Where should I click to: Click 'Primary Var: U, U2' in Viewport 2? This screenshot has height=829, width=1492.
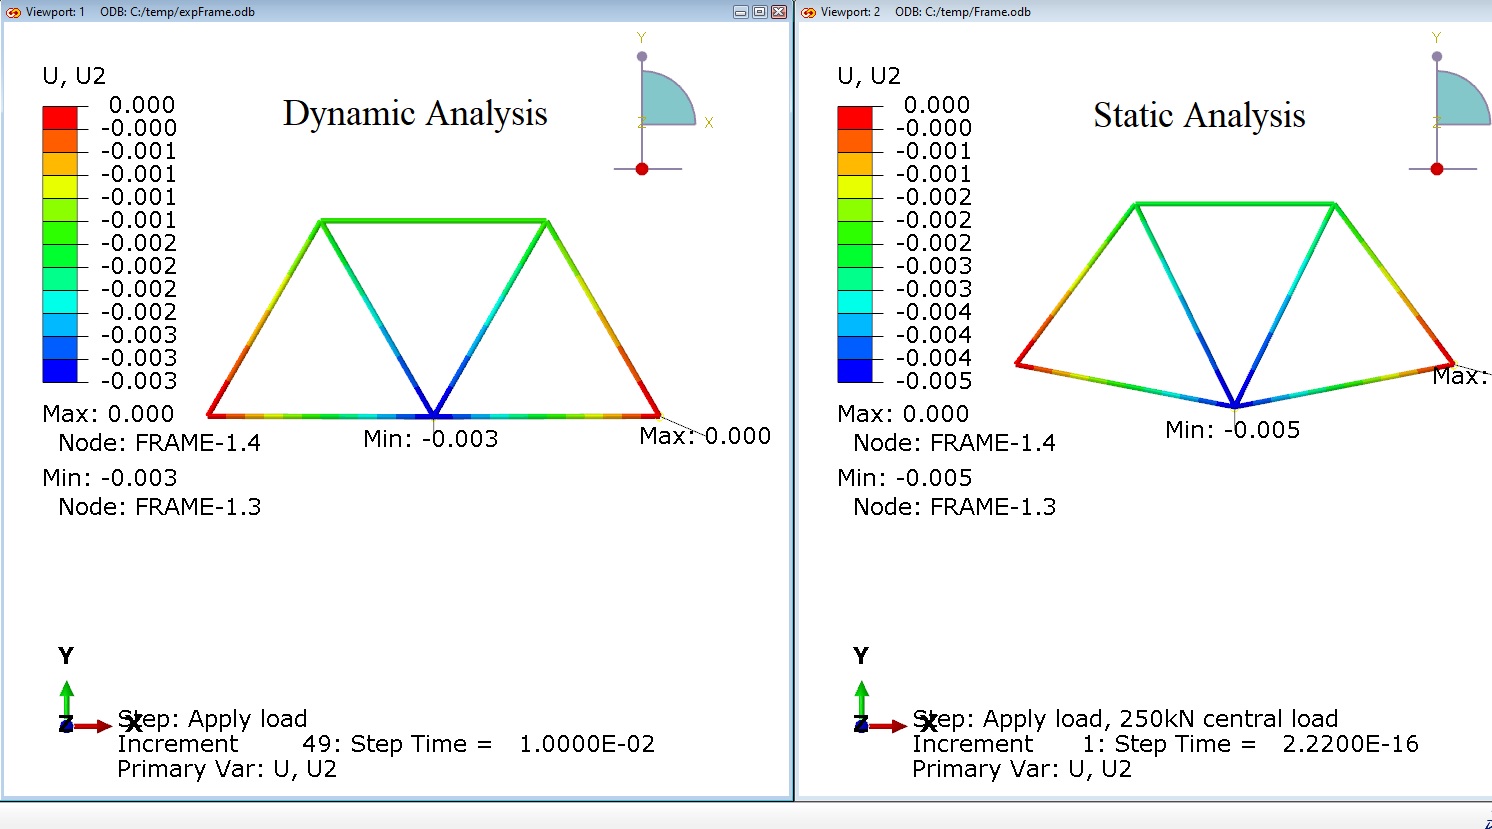pyautogui.click(x=1022, y=769)
